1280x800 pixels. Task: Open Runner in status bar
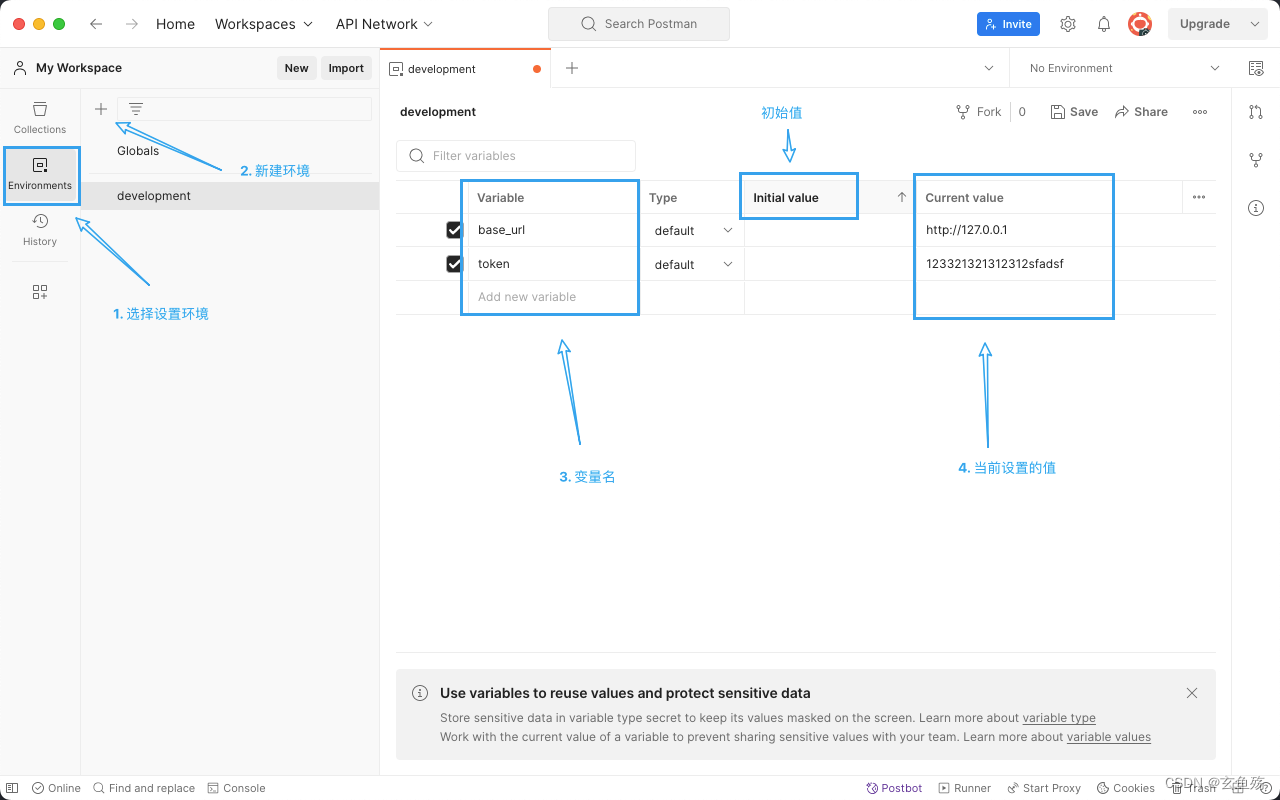point(964,788)
